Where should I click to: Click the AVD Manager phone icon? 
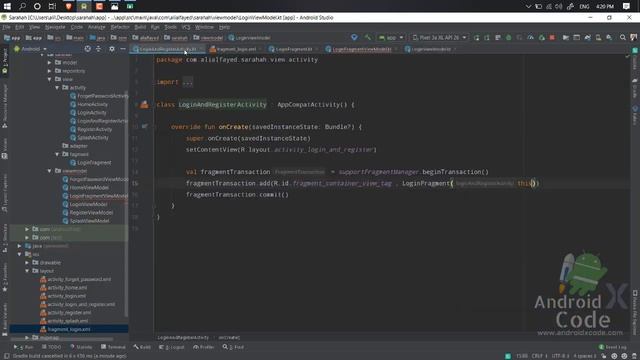tap(598, 38)
